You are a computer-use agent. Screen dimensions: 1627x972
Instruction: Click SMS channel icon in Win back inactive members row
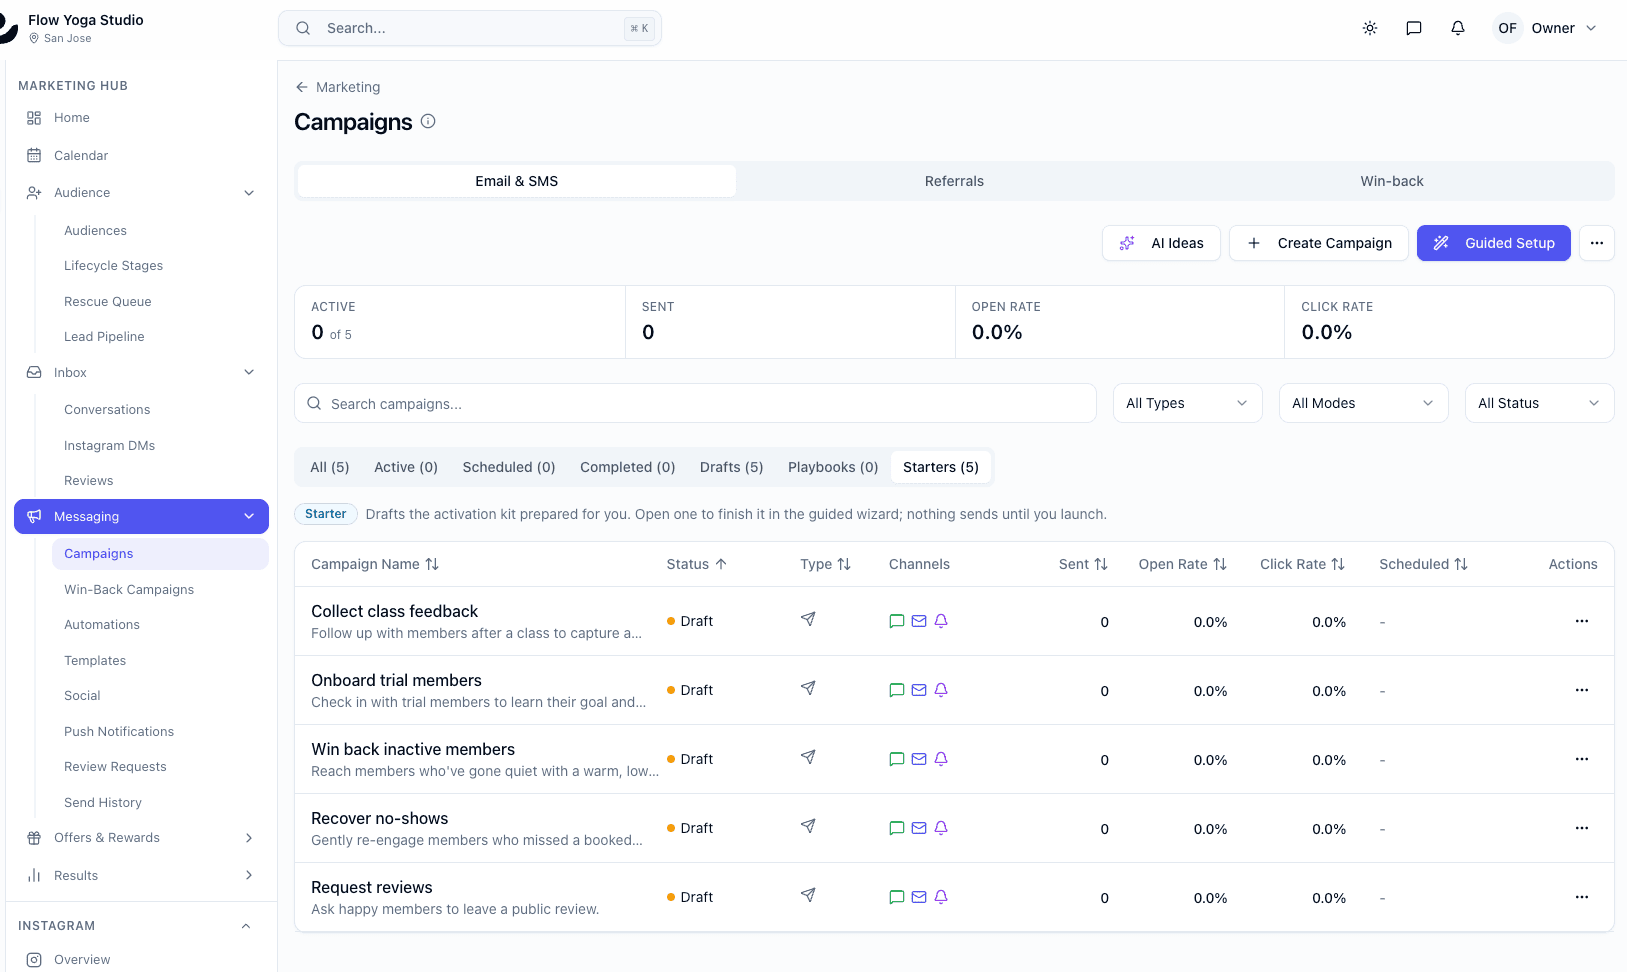(x=897, y=759)
